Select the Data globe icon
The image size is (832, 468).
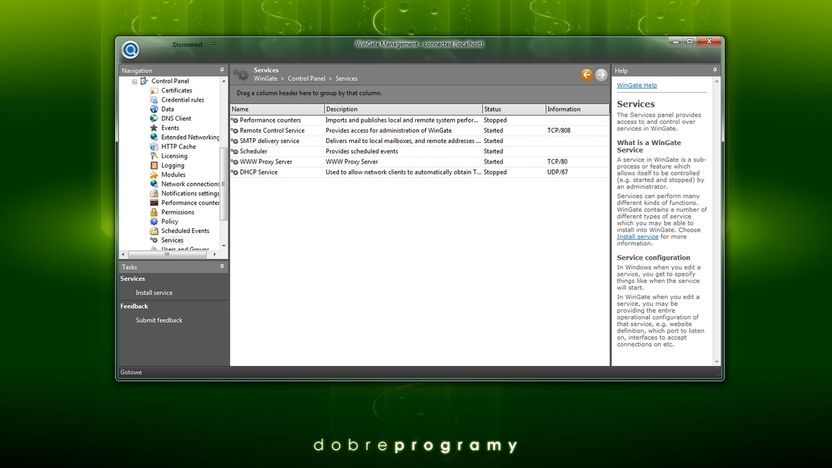pyautogui.click(x=154, y=109)
